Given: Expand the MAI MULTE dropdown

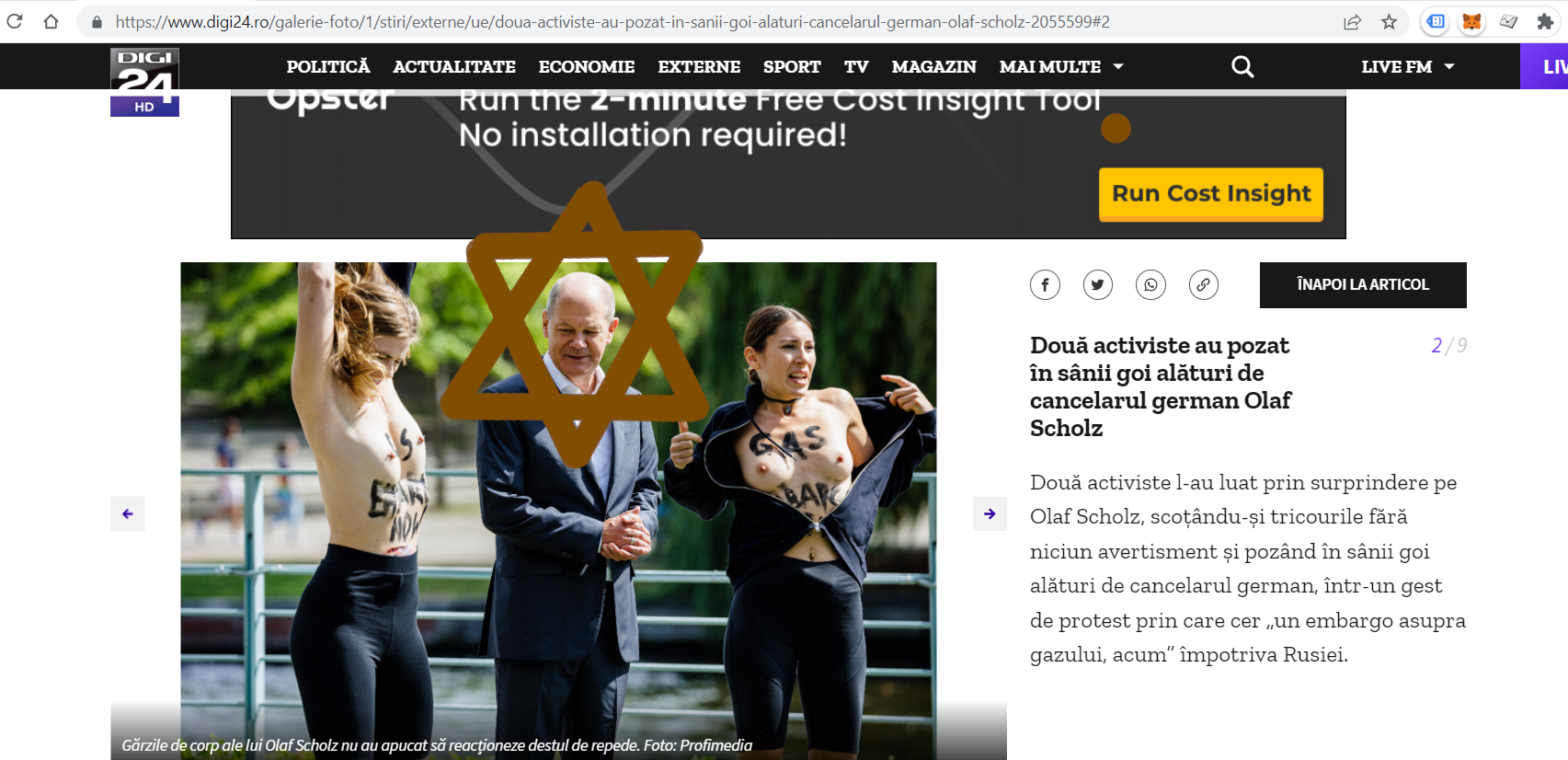Looking at the screenshot, I should click(1061, 67).
